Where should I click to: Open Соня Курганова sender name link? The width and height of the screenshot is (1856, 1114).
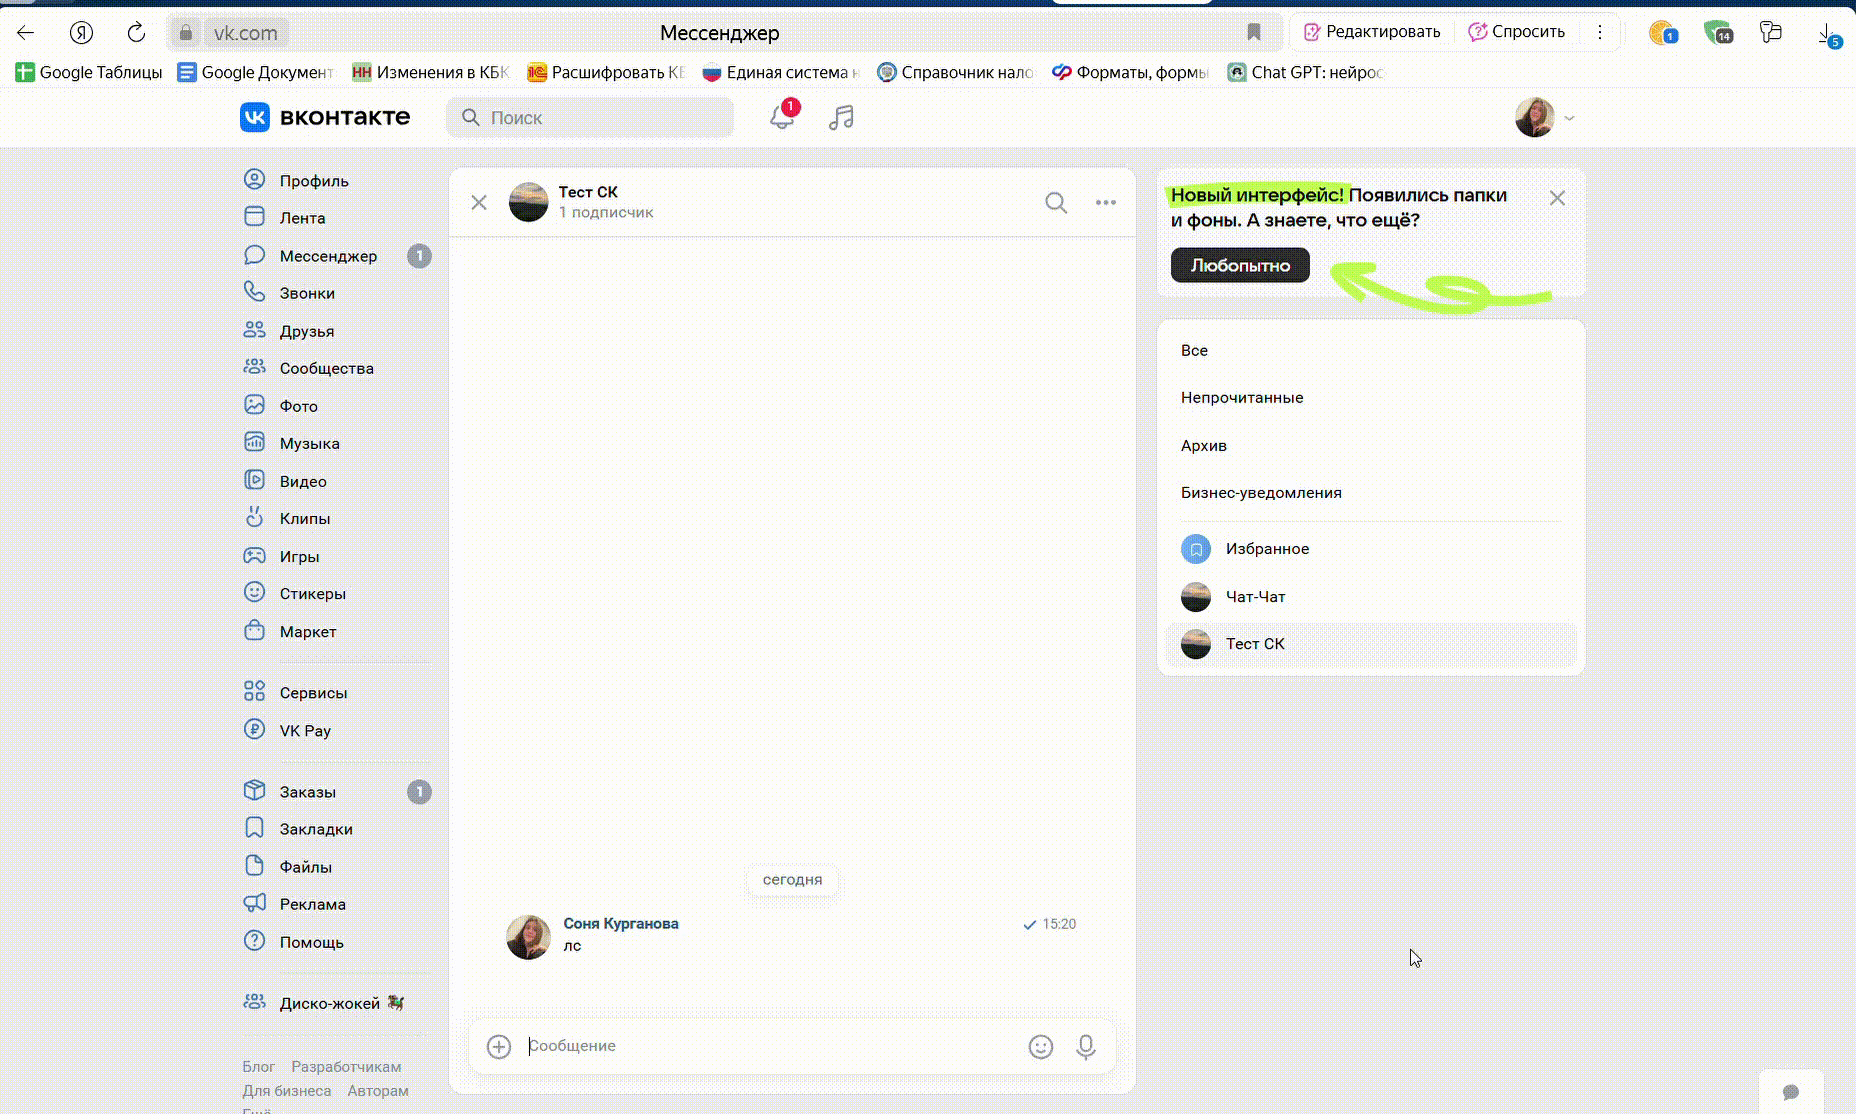tap(620, 924)
